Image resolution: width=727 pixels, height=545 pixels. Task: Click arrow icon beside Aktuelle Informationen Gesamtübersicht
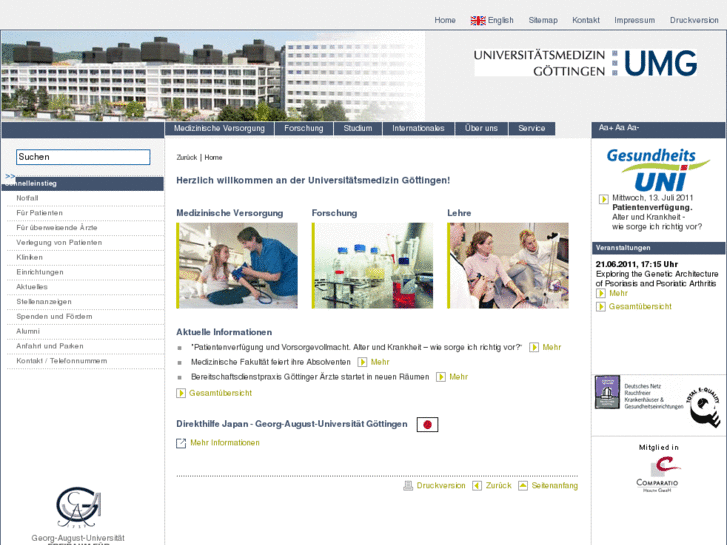180,393
